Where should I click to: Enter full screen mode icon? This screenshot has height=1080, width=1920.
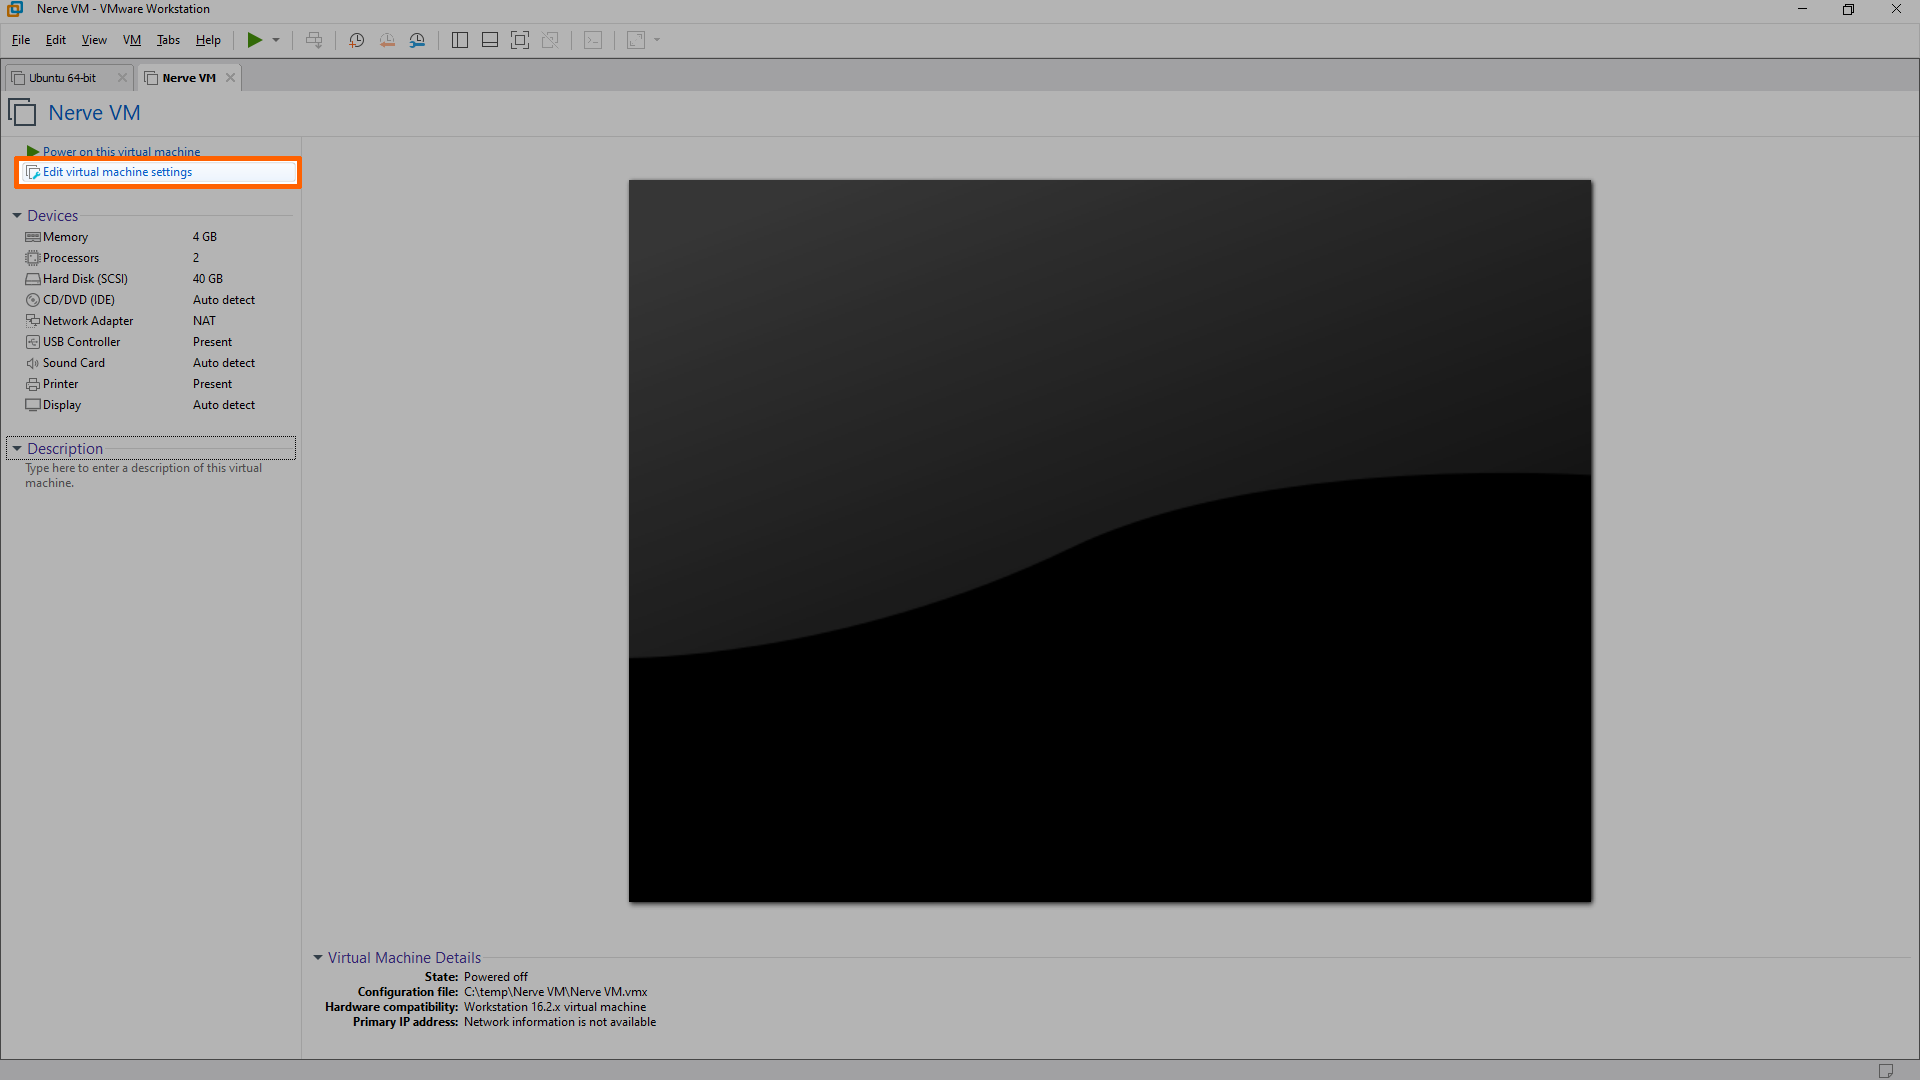[519, 40]
